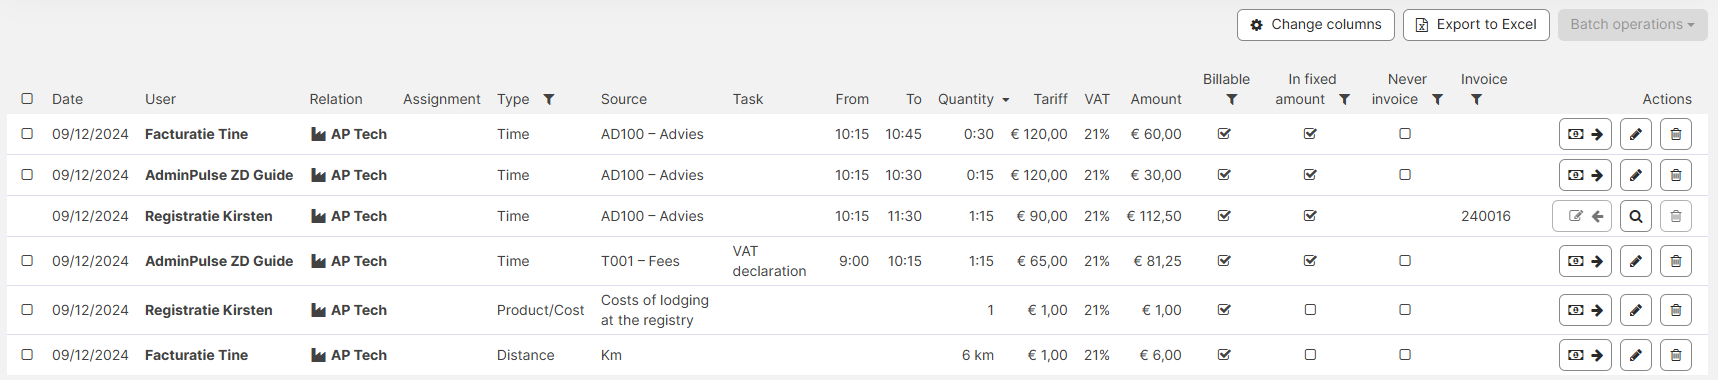Filter the Never invoice column

[1438, 99]
